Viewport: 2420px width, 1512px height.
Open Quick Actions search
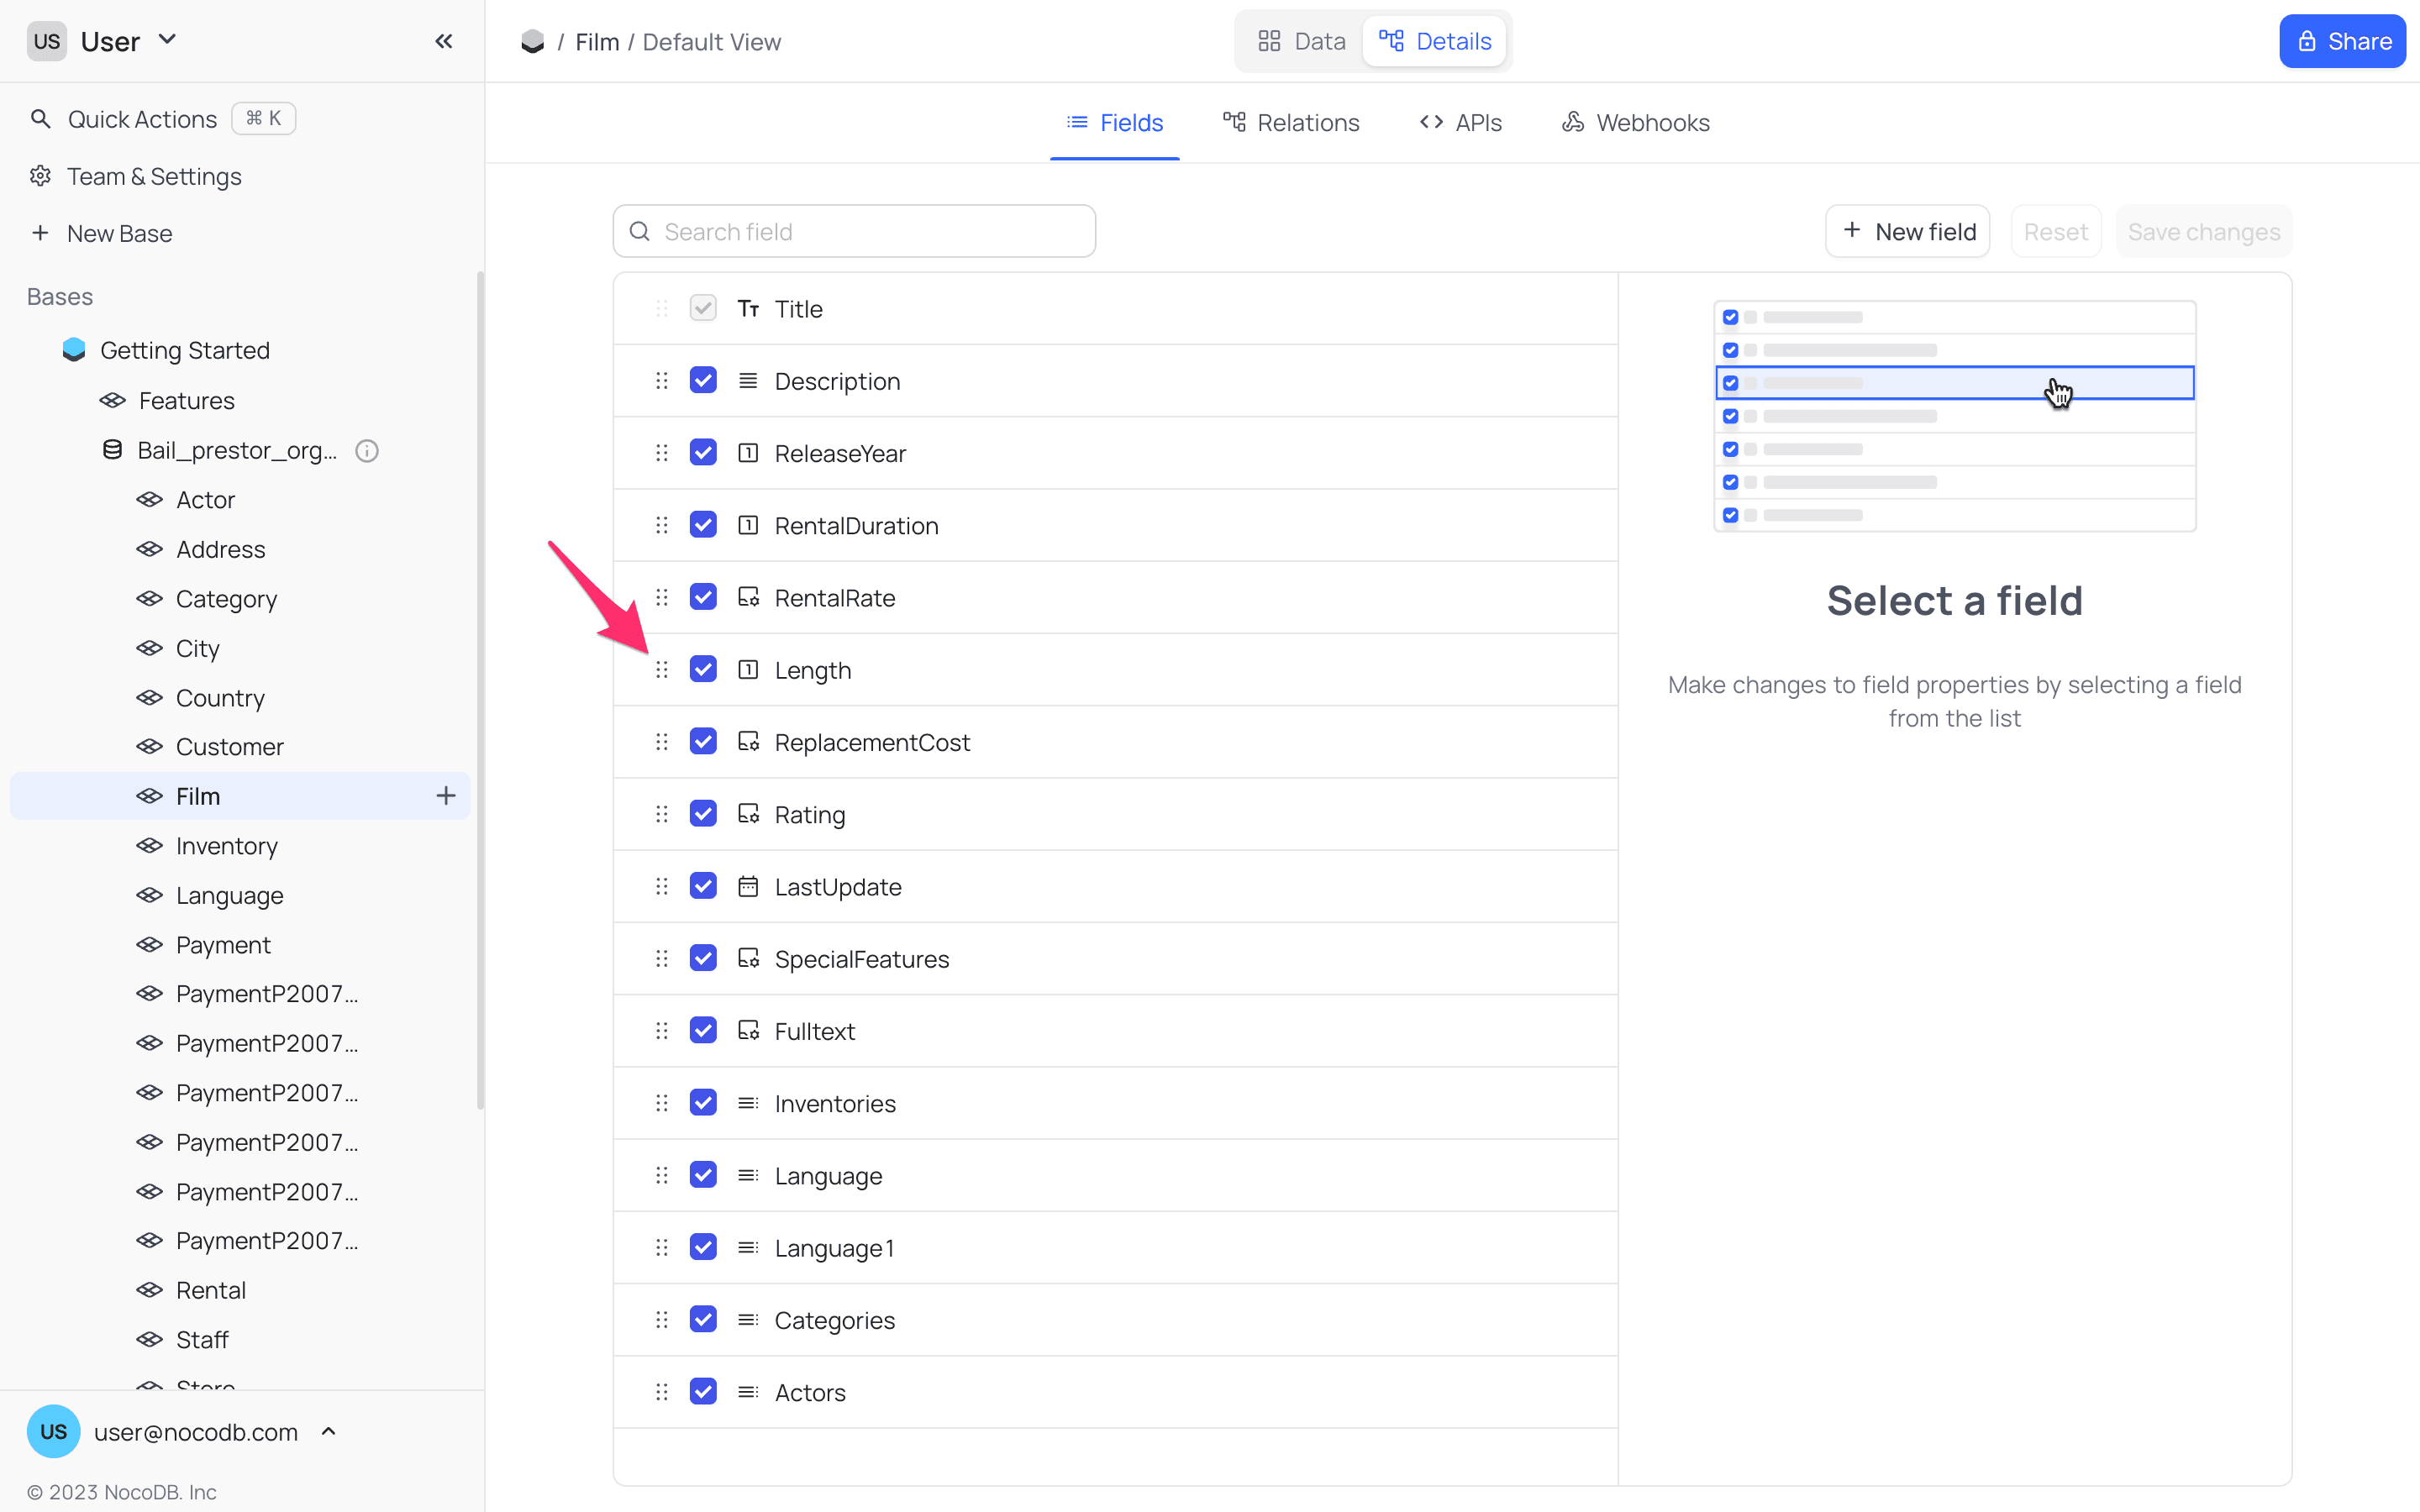point(141,118)
